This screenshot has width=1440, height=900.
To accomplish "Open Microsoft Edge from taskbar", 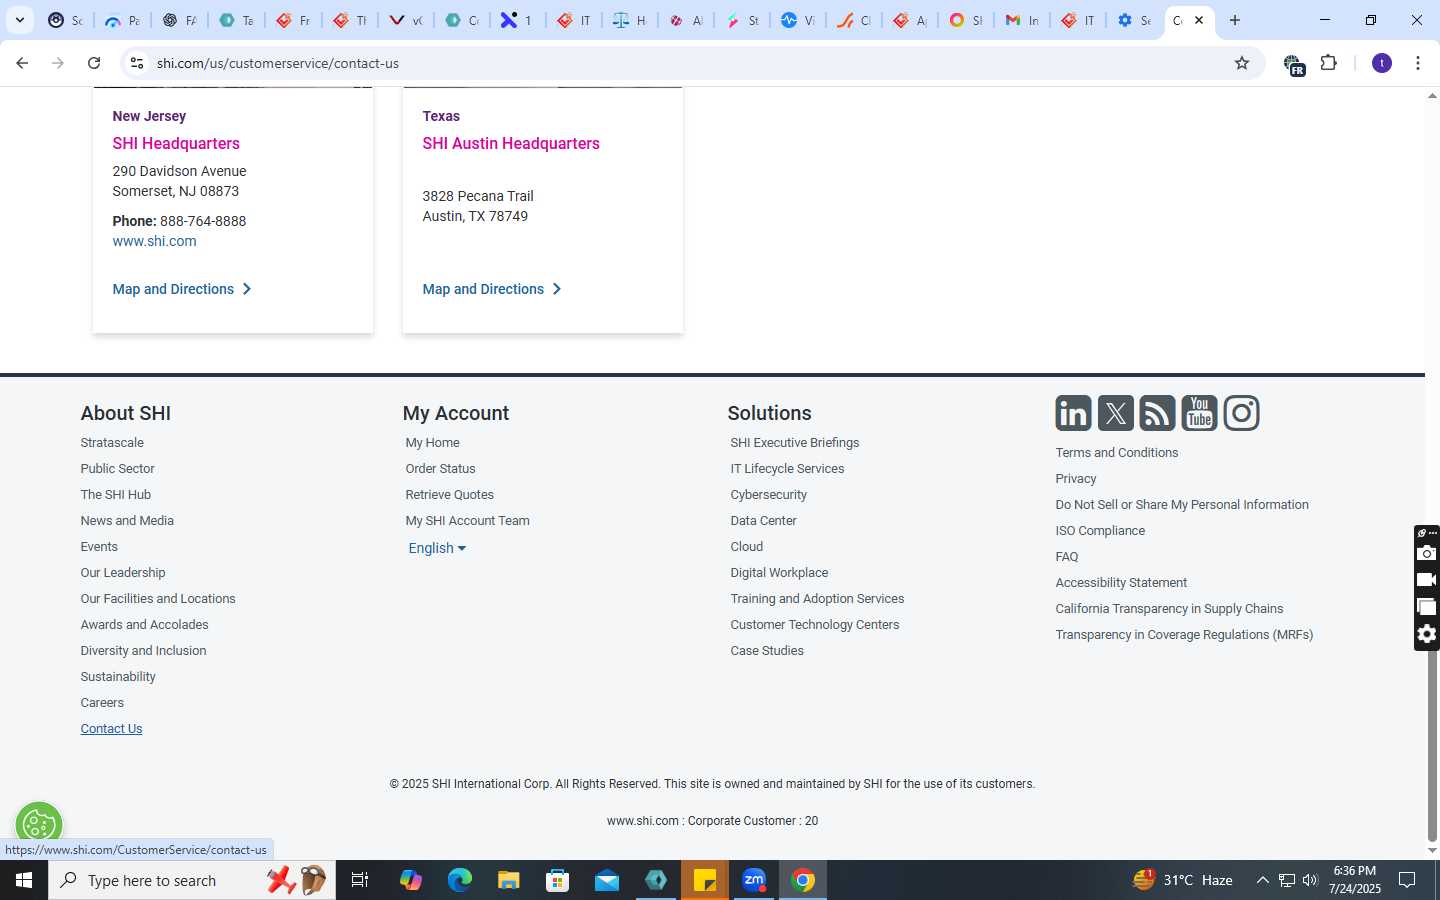I will [459, 880].
